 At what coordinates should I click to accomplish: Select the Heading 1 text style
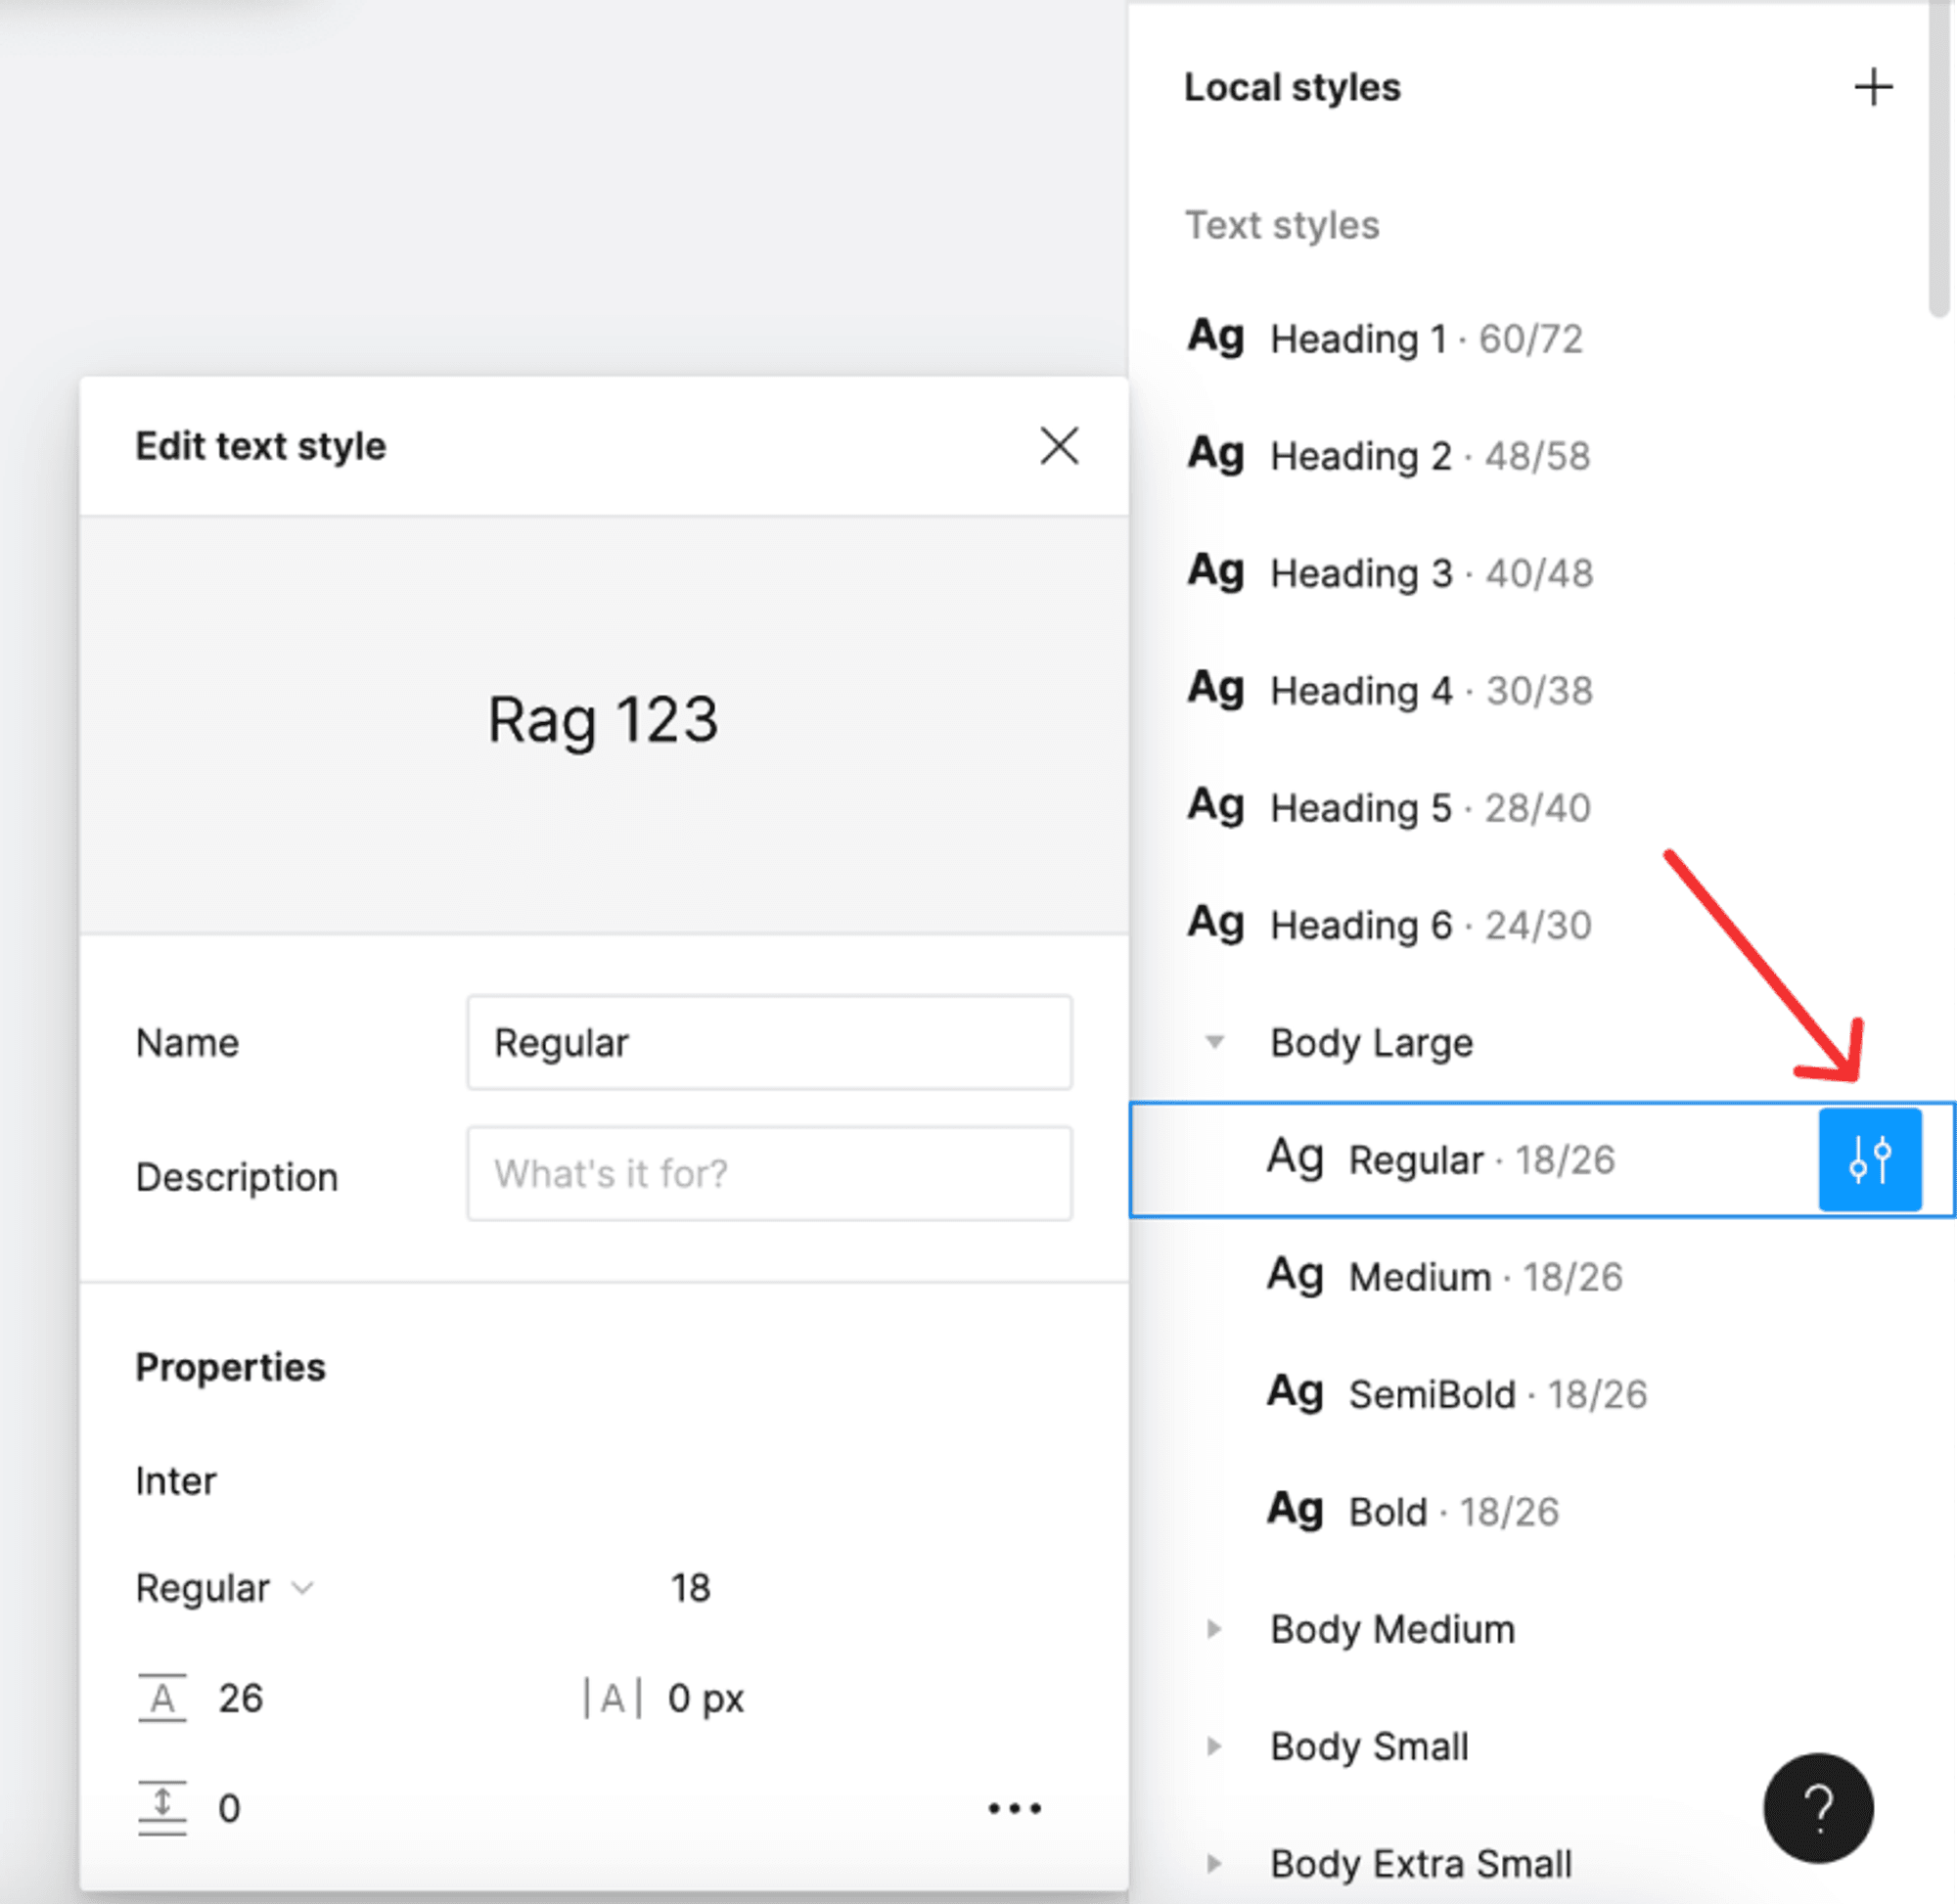1384,339
